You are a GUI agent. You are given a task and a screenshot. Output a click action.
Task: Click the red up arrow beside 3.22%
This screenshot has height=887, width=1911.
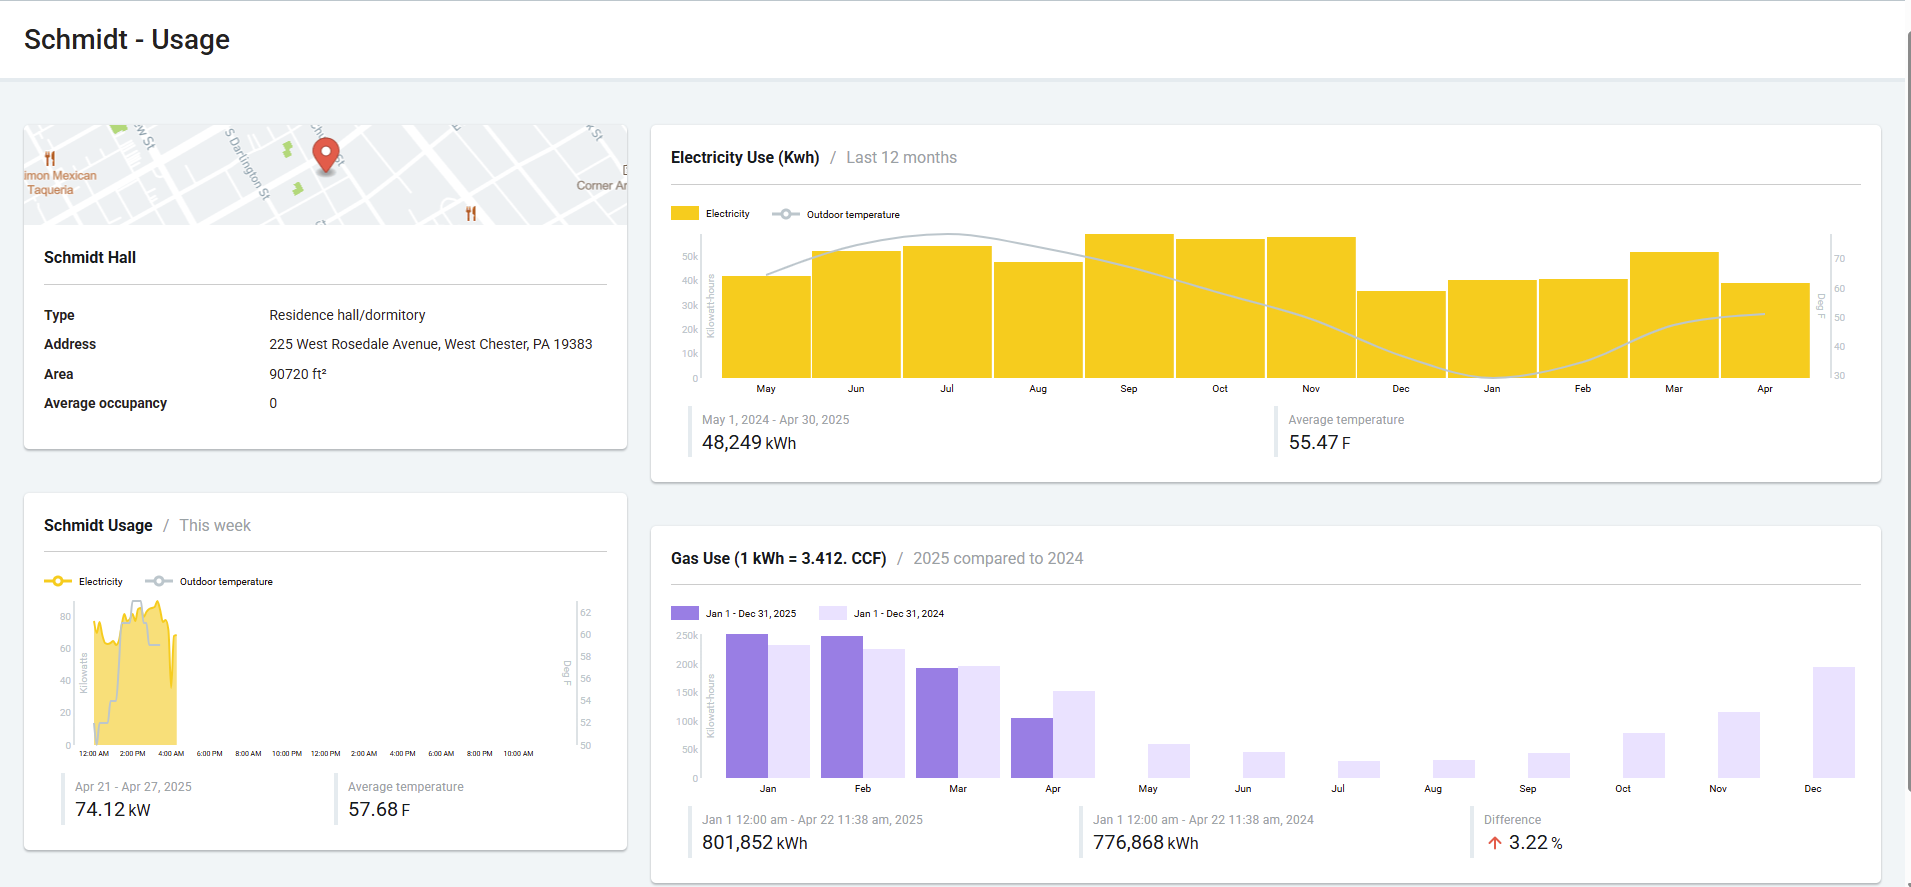click(1495, 843)
